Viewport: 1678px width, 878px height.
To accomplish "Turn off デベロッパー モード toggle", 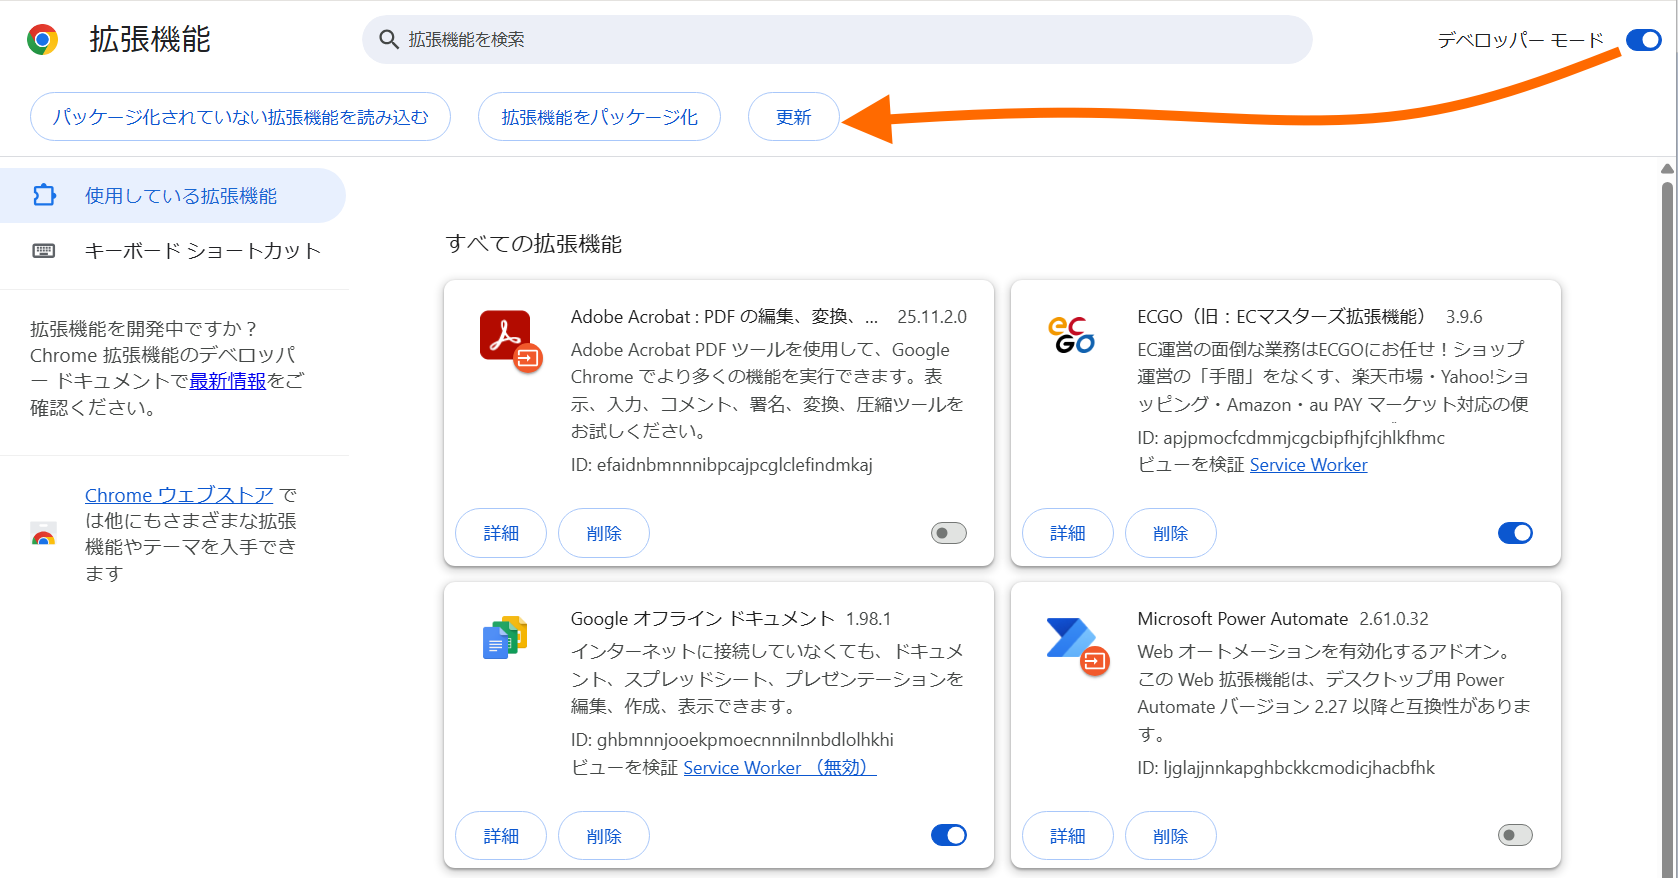I will click(x=1643, y=40).
